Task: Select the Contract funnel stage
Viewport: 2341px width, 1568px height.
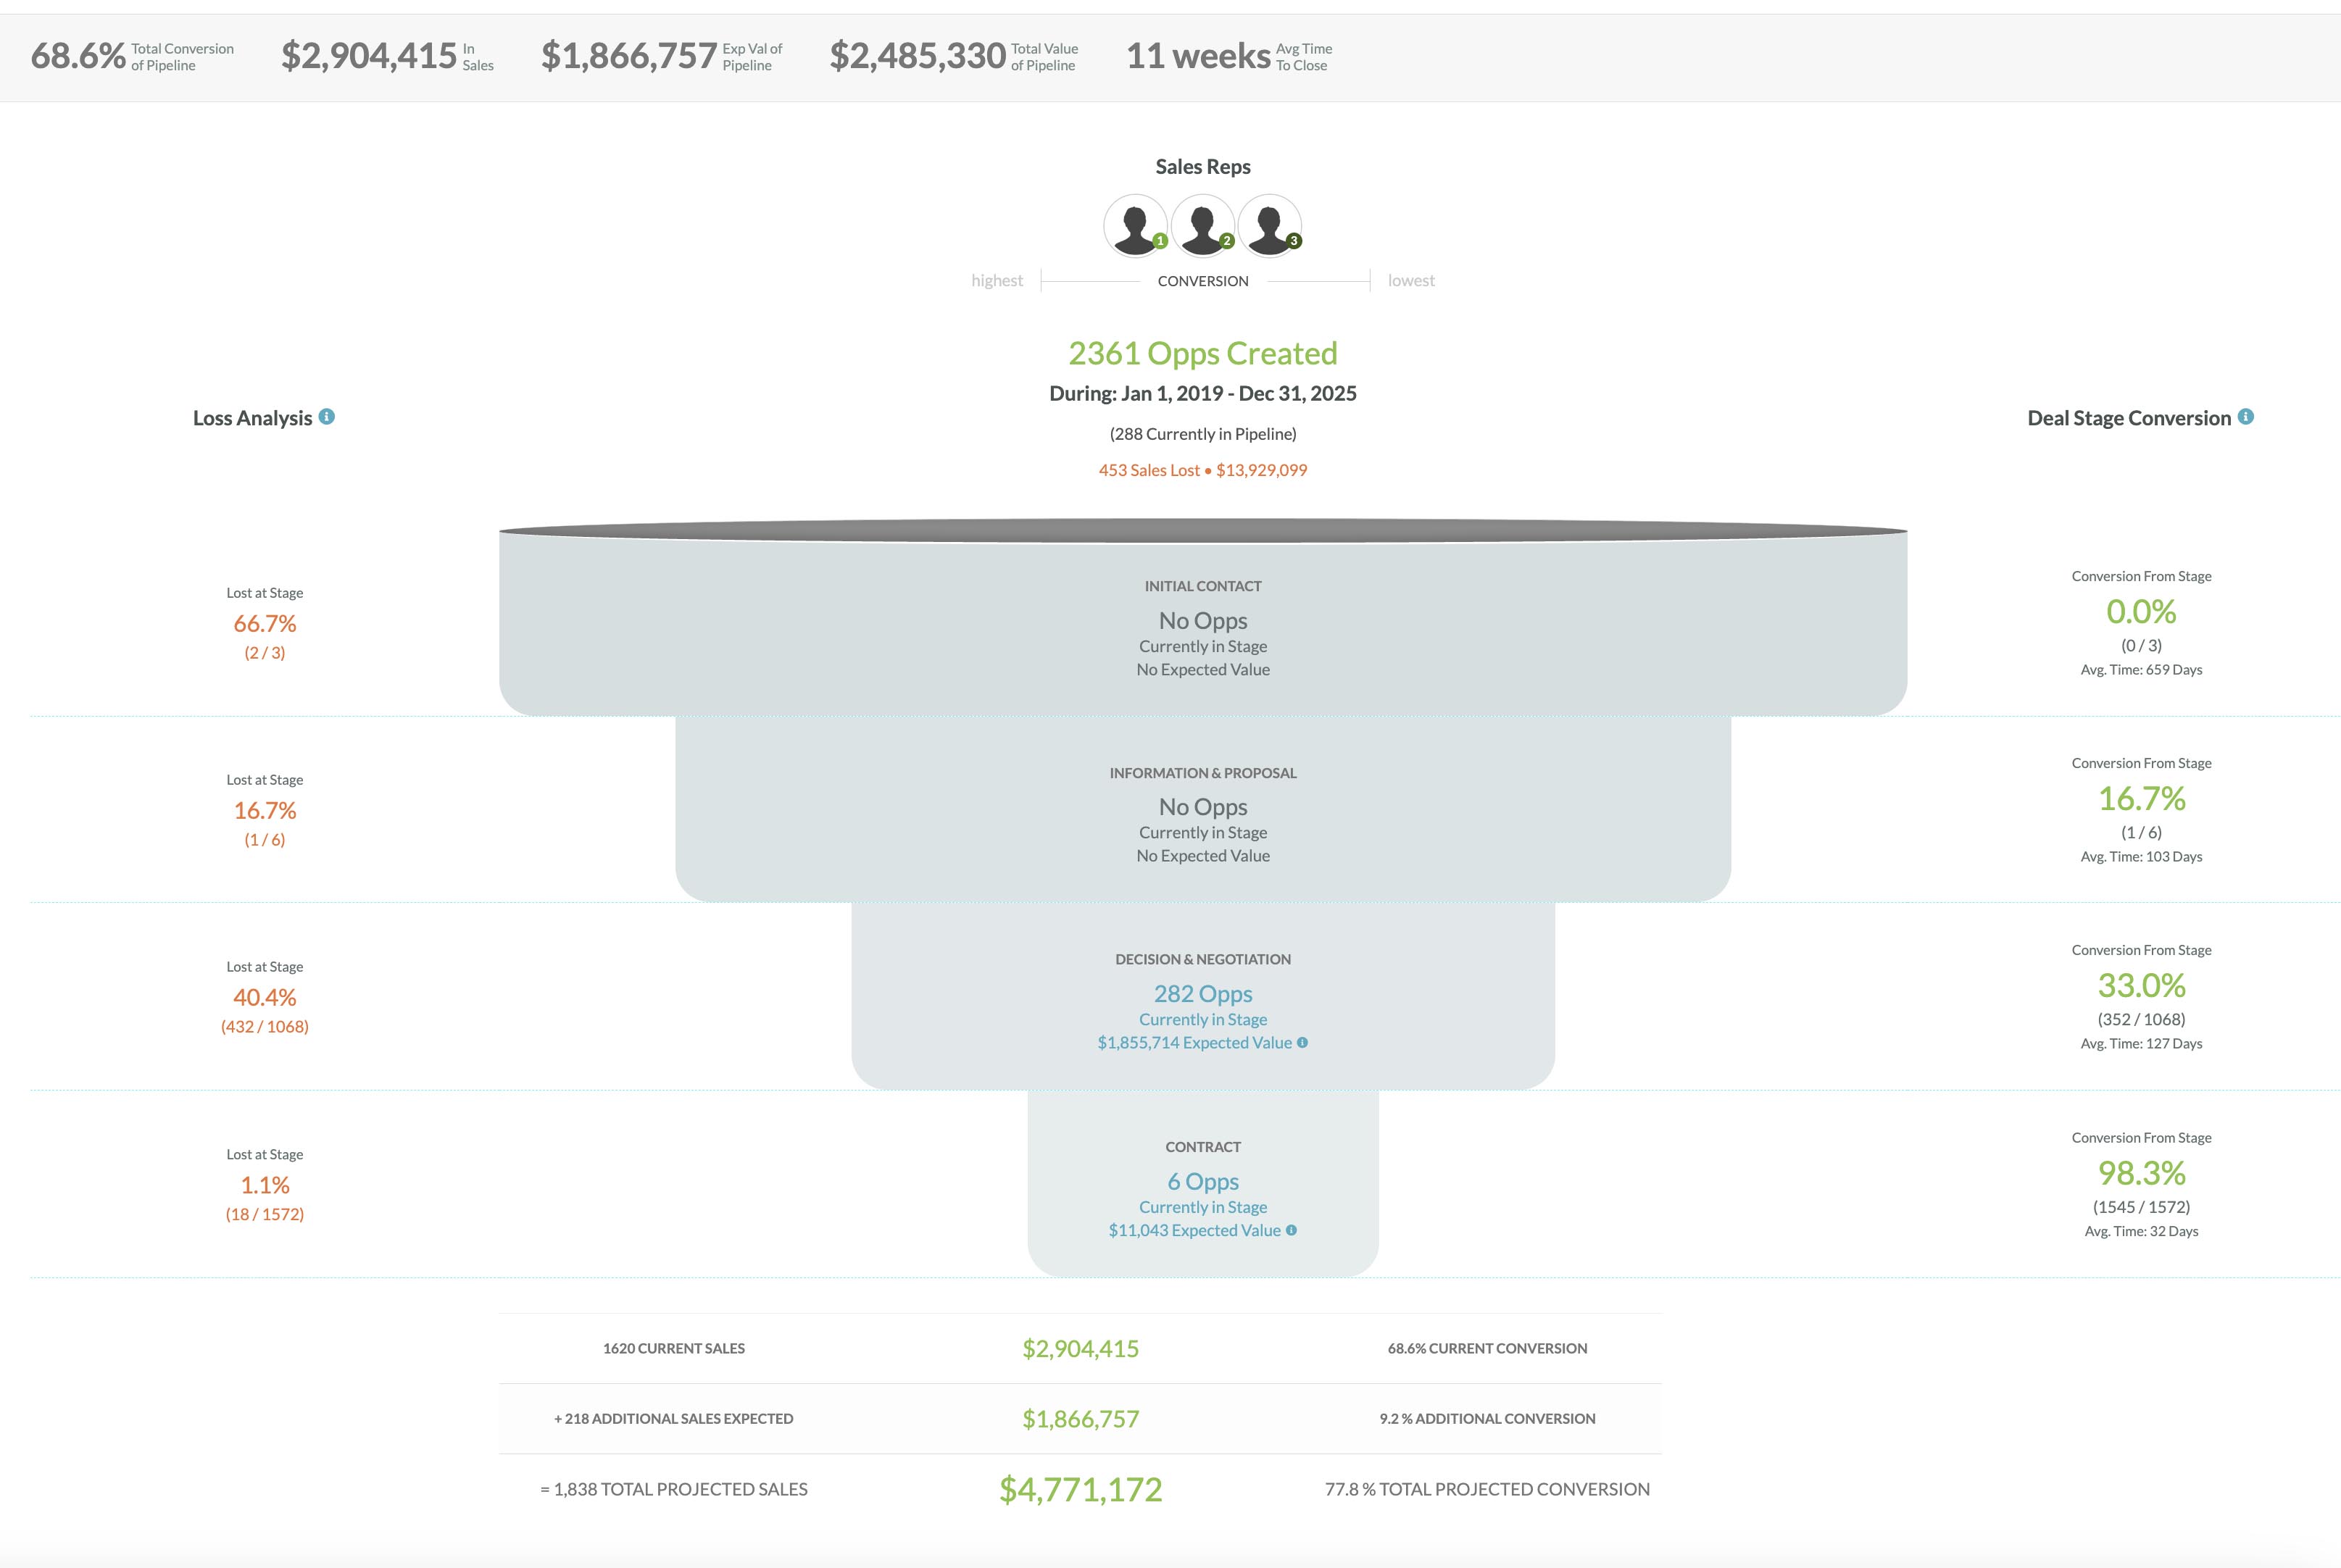Action: coord(1203,1183)
